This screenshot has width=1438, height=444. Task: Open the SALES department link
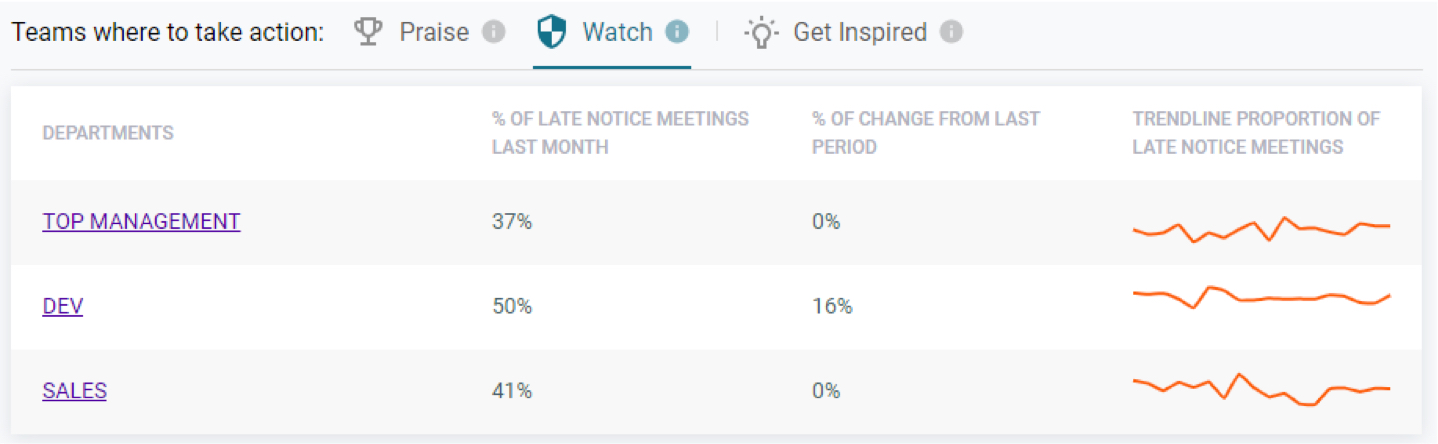coord(74,391)
